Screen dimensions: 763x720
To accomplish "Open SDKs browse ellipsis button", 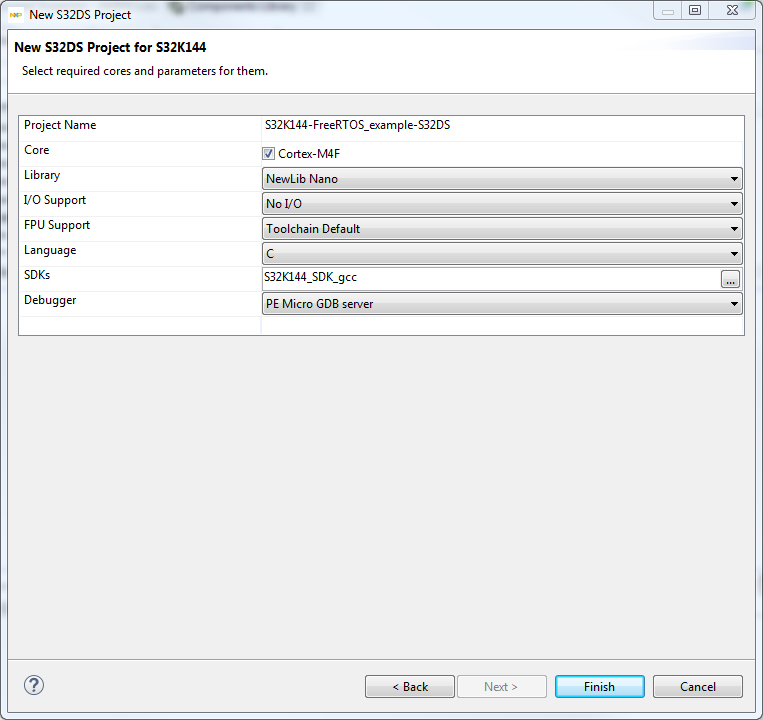I will (730, 279).
